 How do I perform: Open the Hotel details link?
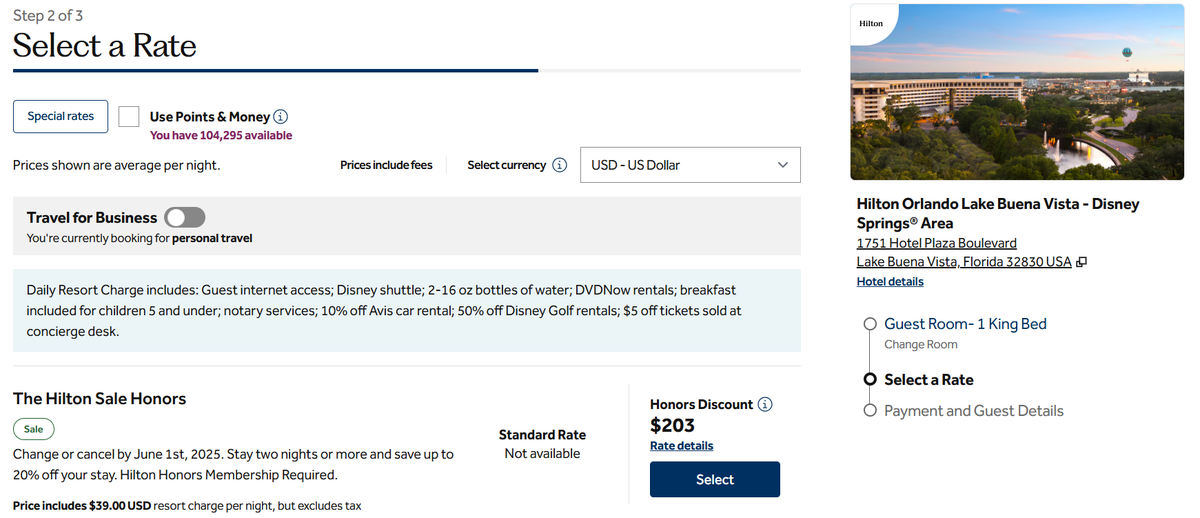coord(890,281)
